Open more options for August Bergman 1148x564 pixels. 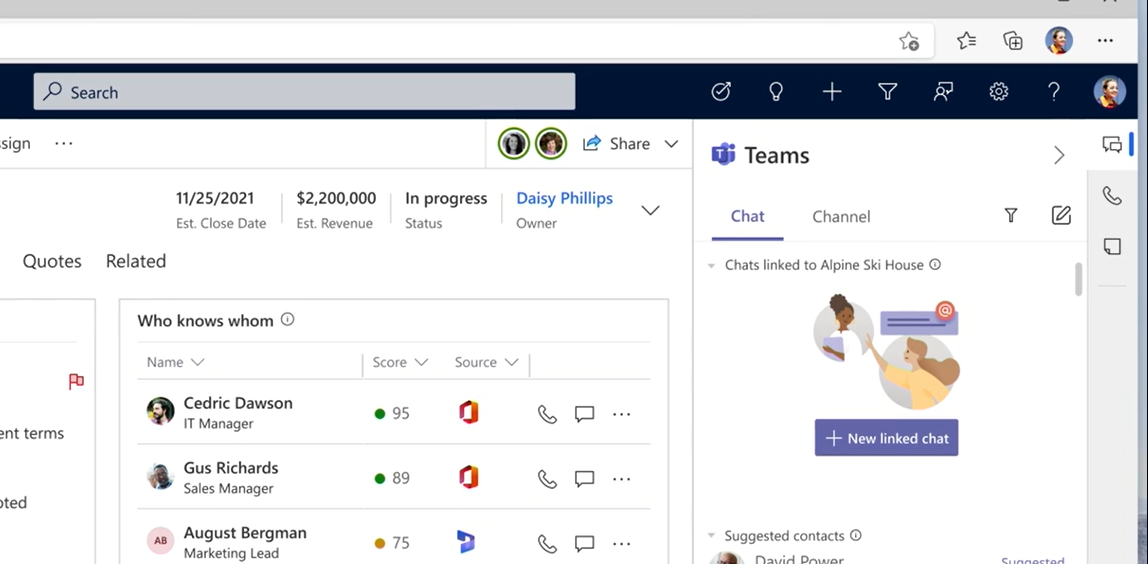pos(622,543)
